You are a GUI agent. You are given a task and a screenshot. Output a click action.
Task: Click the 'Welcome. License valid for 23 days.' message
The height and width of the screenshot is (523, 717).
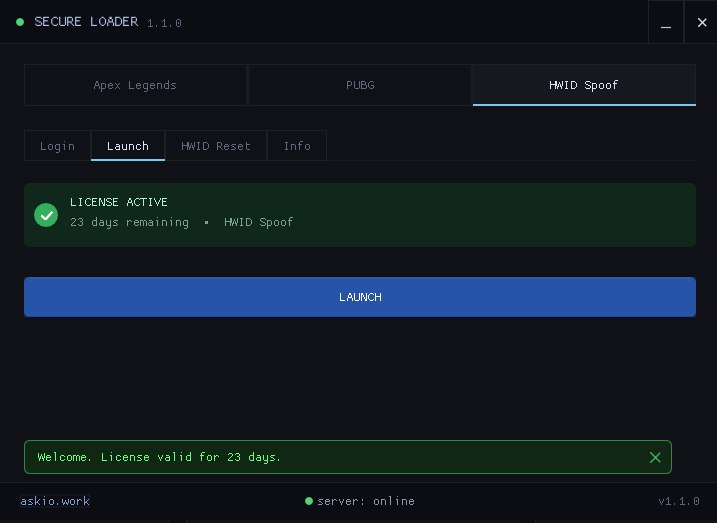coord(159,457)
